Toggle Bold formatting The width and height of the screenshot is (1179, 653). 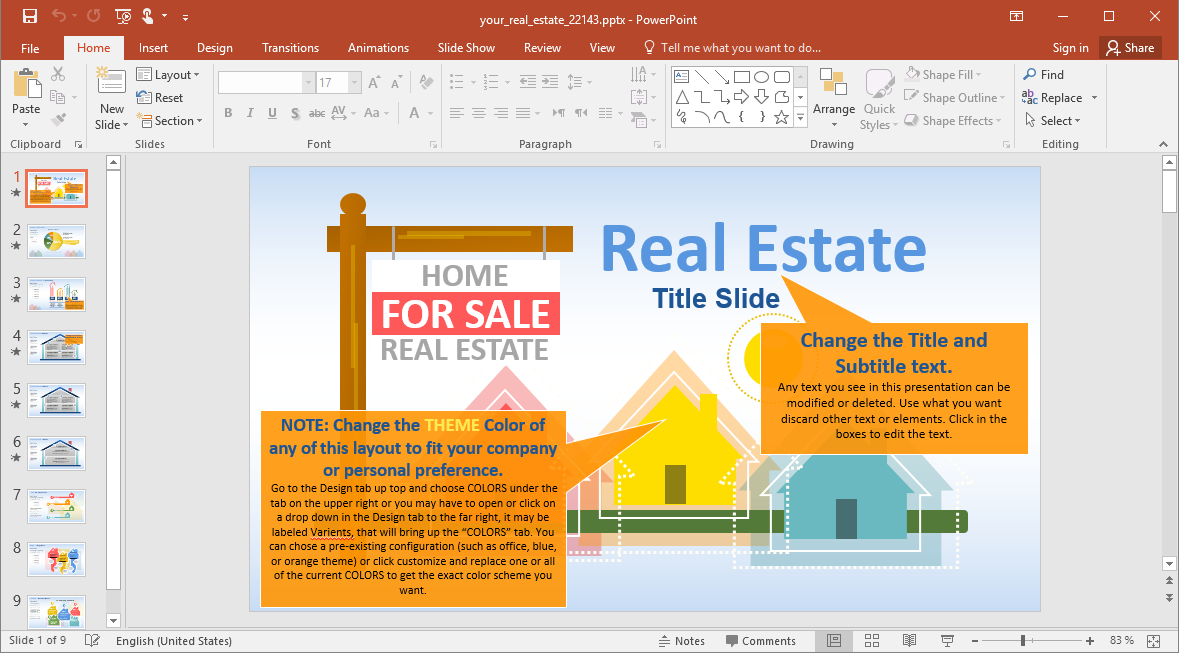[x=228, y=113]
